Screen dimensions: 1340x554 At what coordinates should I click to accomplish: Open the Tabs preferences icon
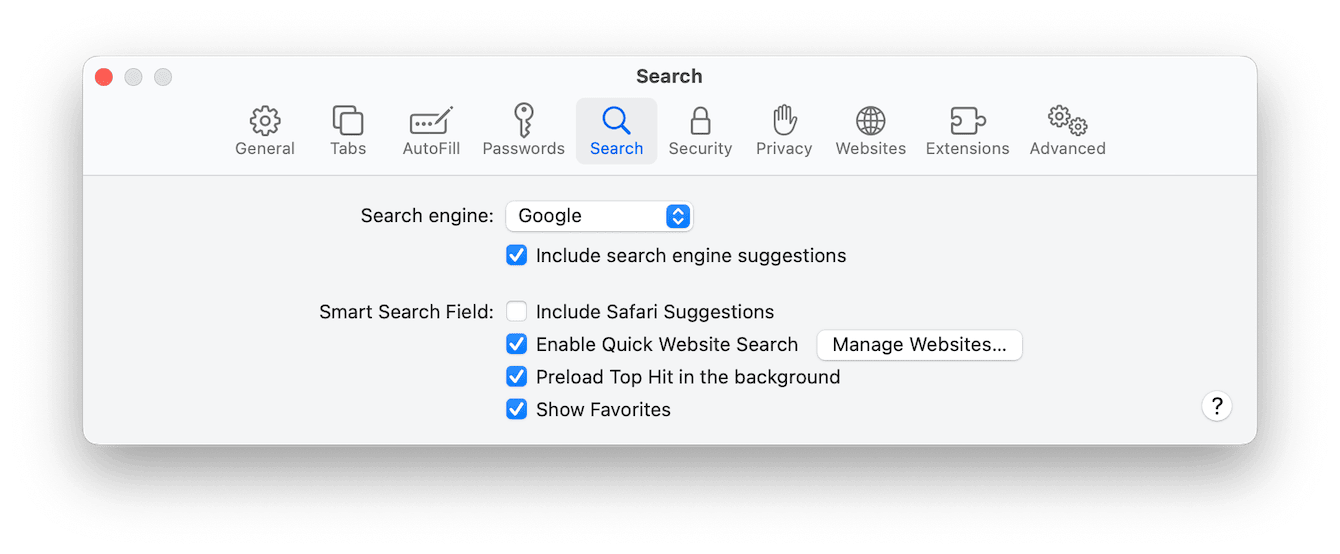(348, 121)
